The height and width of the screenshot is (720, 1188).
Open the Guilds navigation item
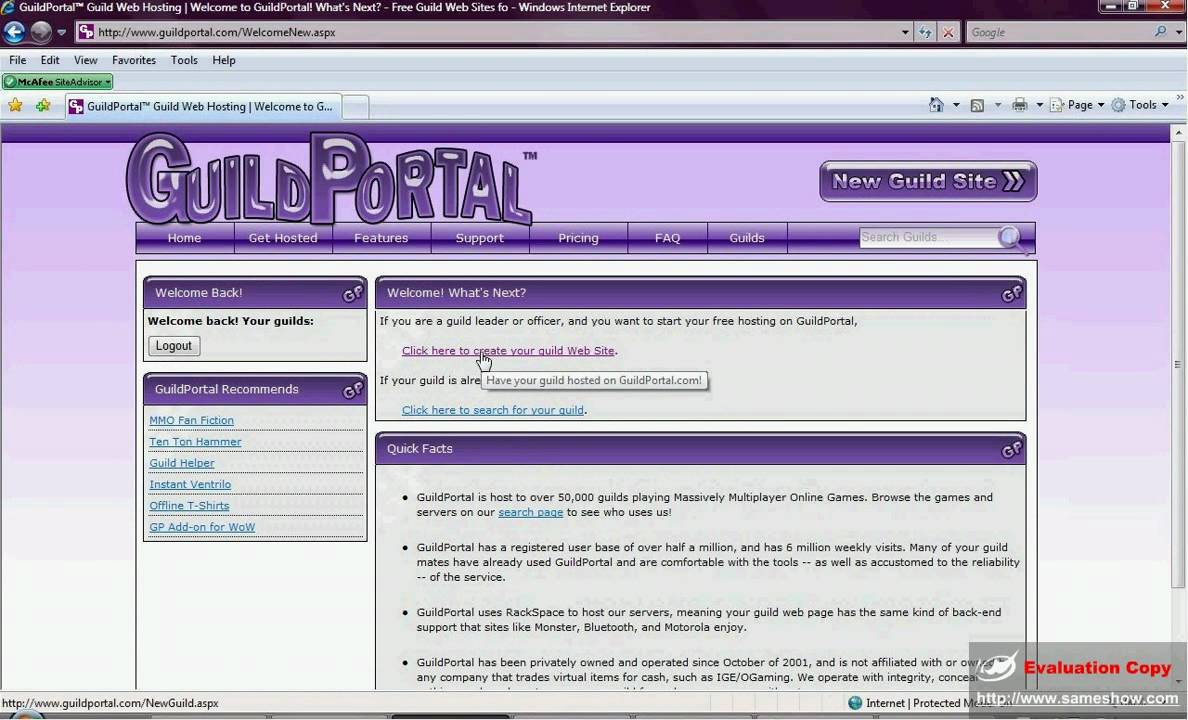tap(747, 238)
